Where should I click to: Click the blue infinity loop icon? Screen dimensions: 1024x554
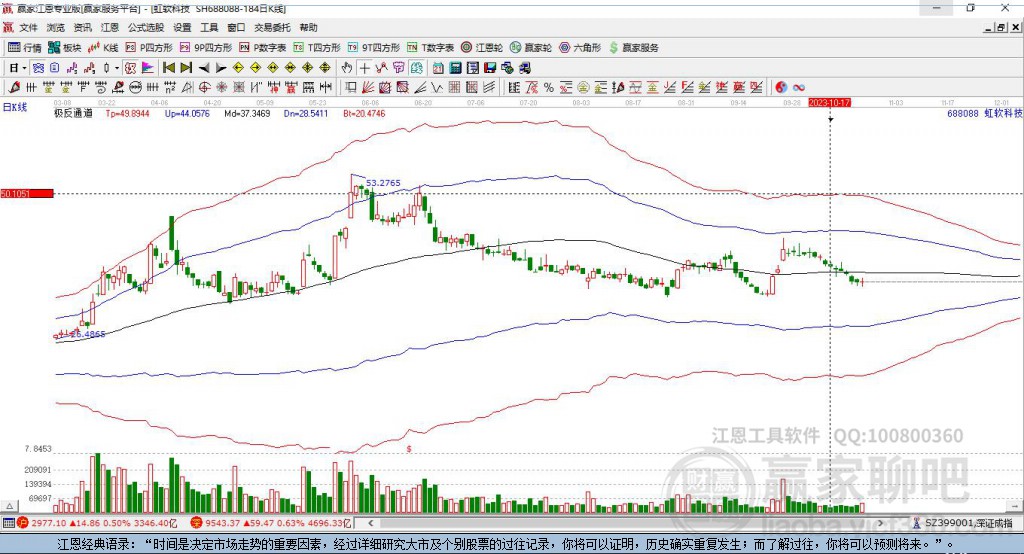[x=799, y=87]
